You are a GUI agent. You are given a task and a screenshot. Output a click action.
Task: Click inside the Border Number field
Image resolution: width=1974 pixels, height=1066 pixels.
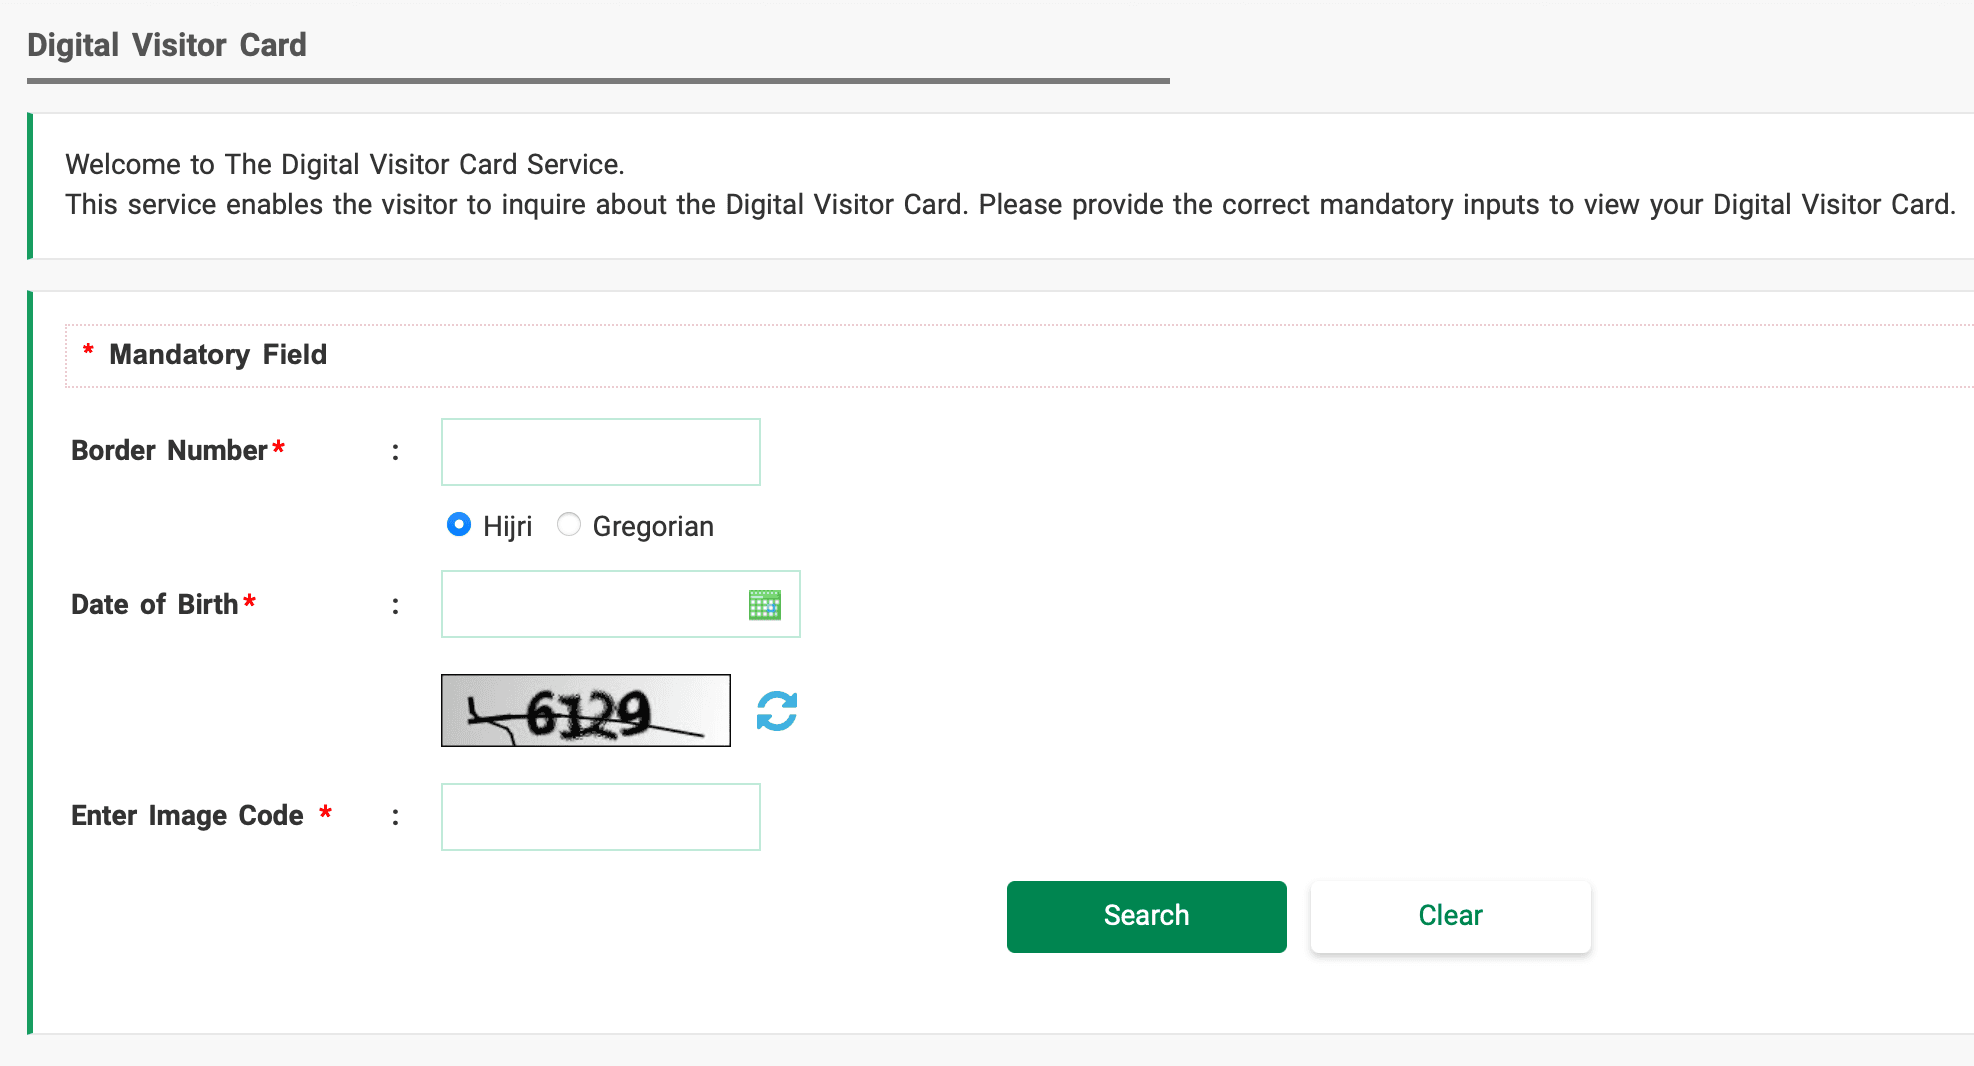600,451
